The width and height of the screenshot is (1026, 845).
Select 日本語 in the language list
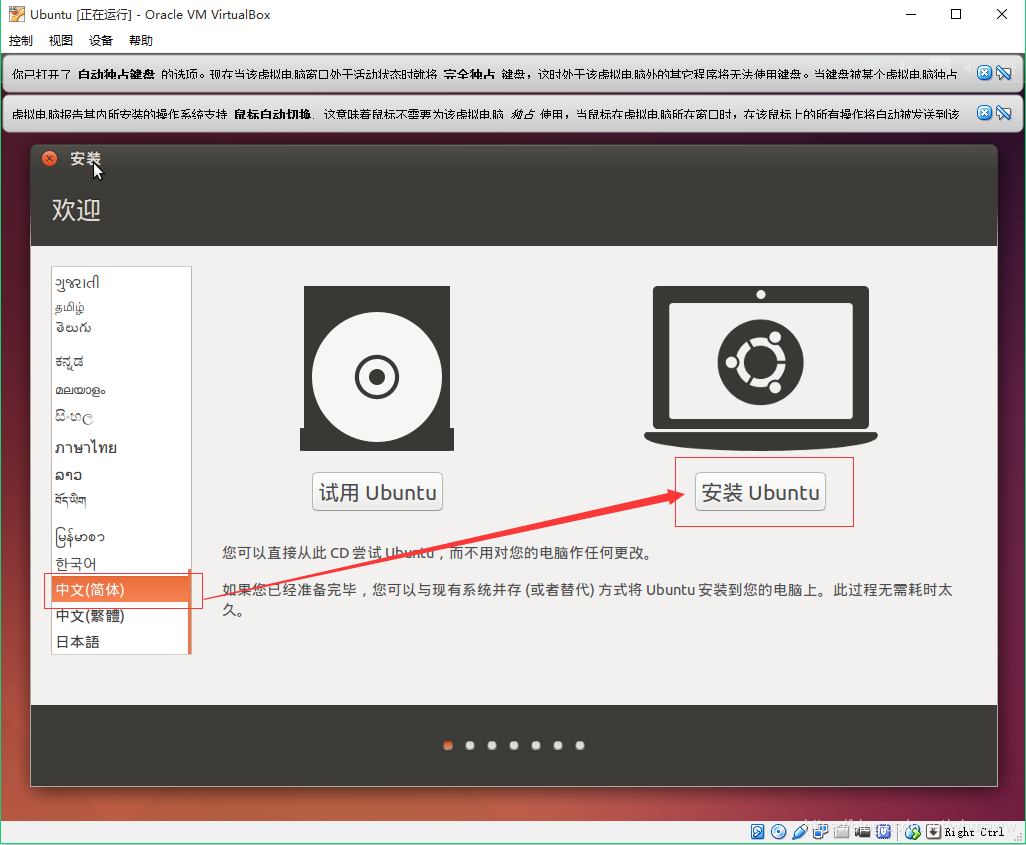click(x=120, y=642)
